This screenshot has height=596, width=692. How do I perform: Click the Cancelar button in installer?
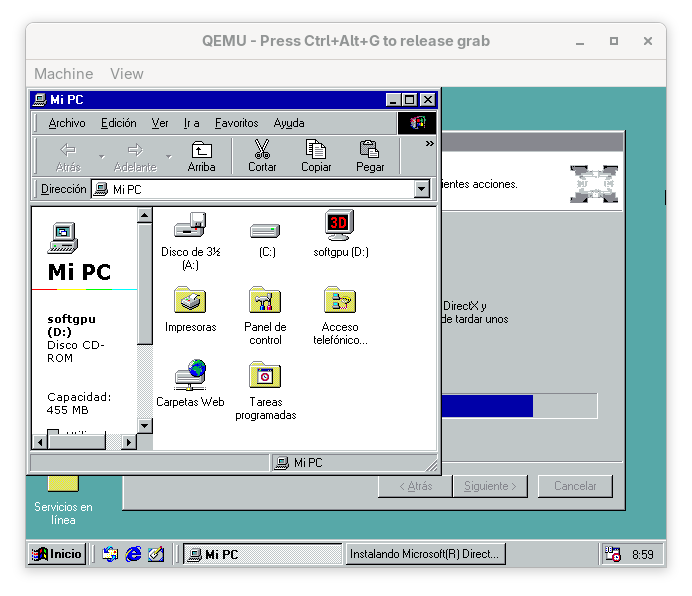point(575,486)
